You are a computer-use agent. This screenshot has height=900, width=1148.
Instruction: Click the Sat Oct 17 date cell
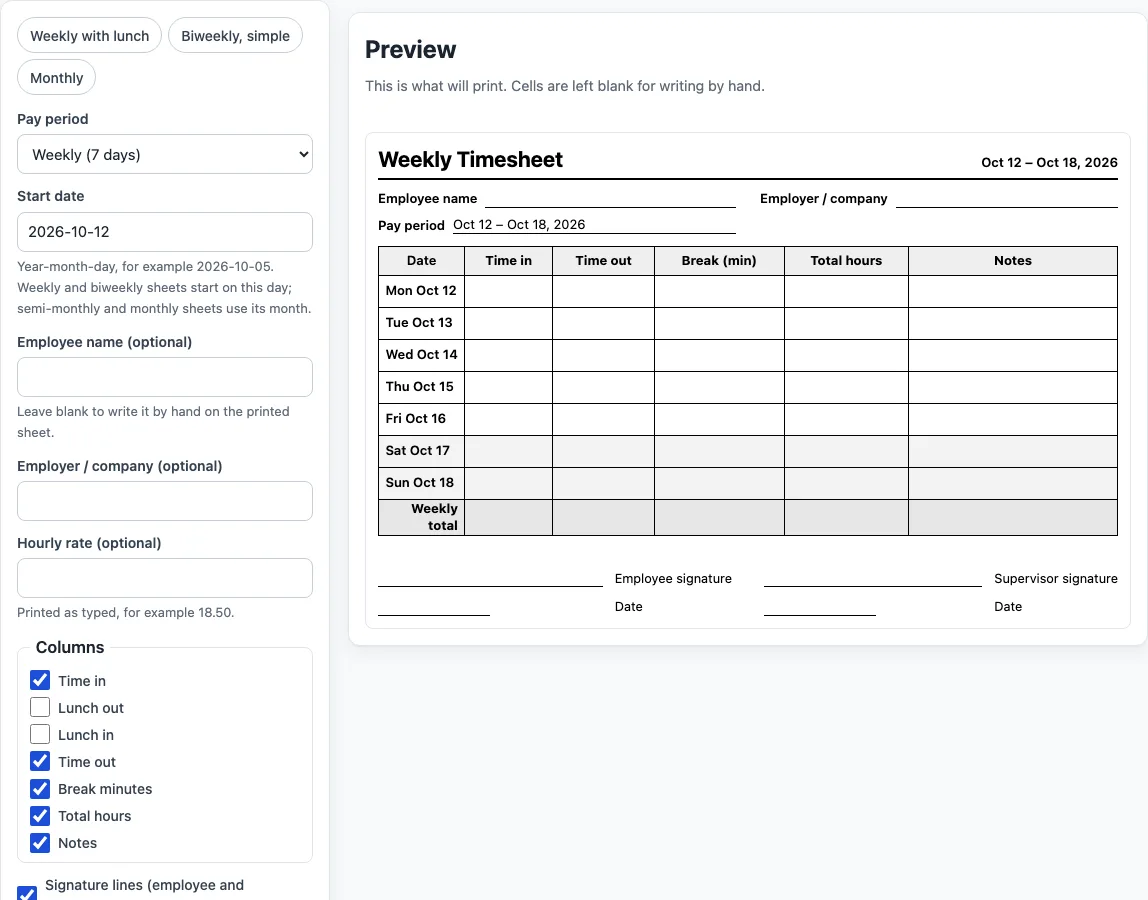click(x=421, y=450)
